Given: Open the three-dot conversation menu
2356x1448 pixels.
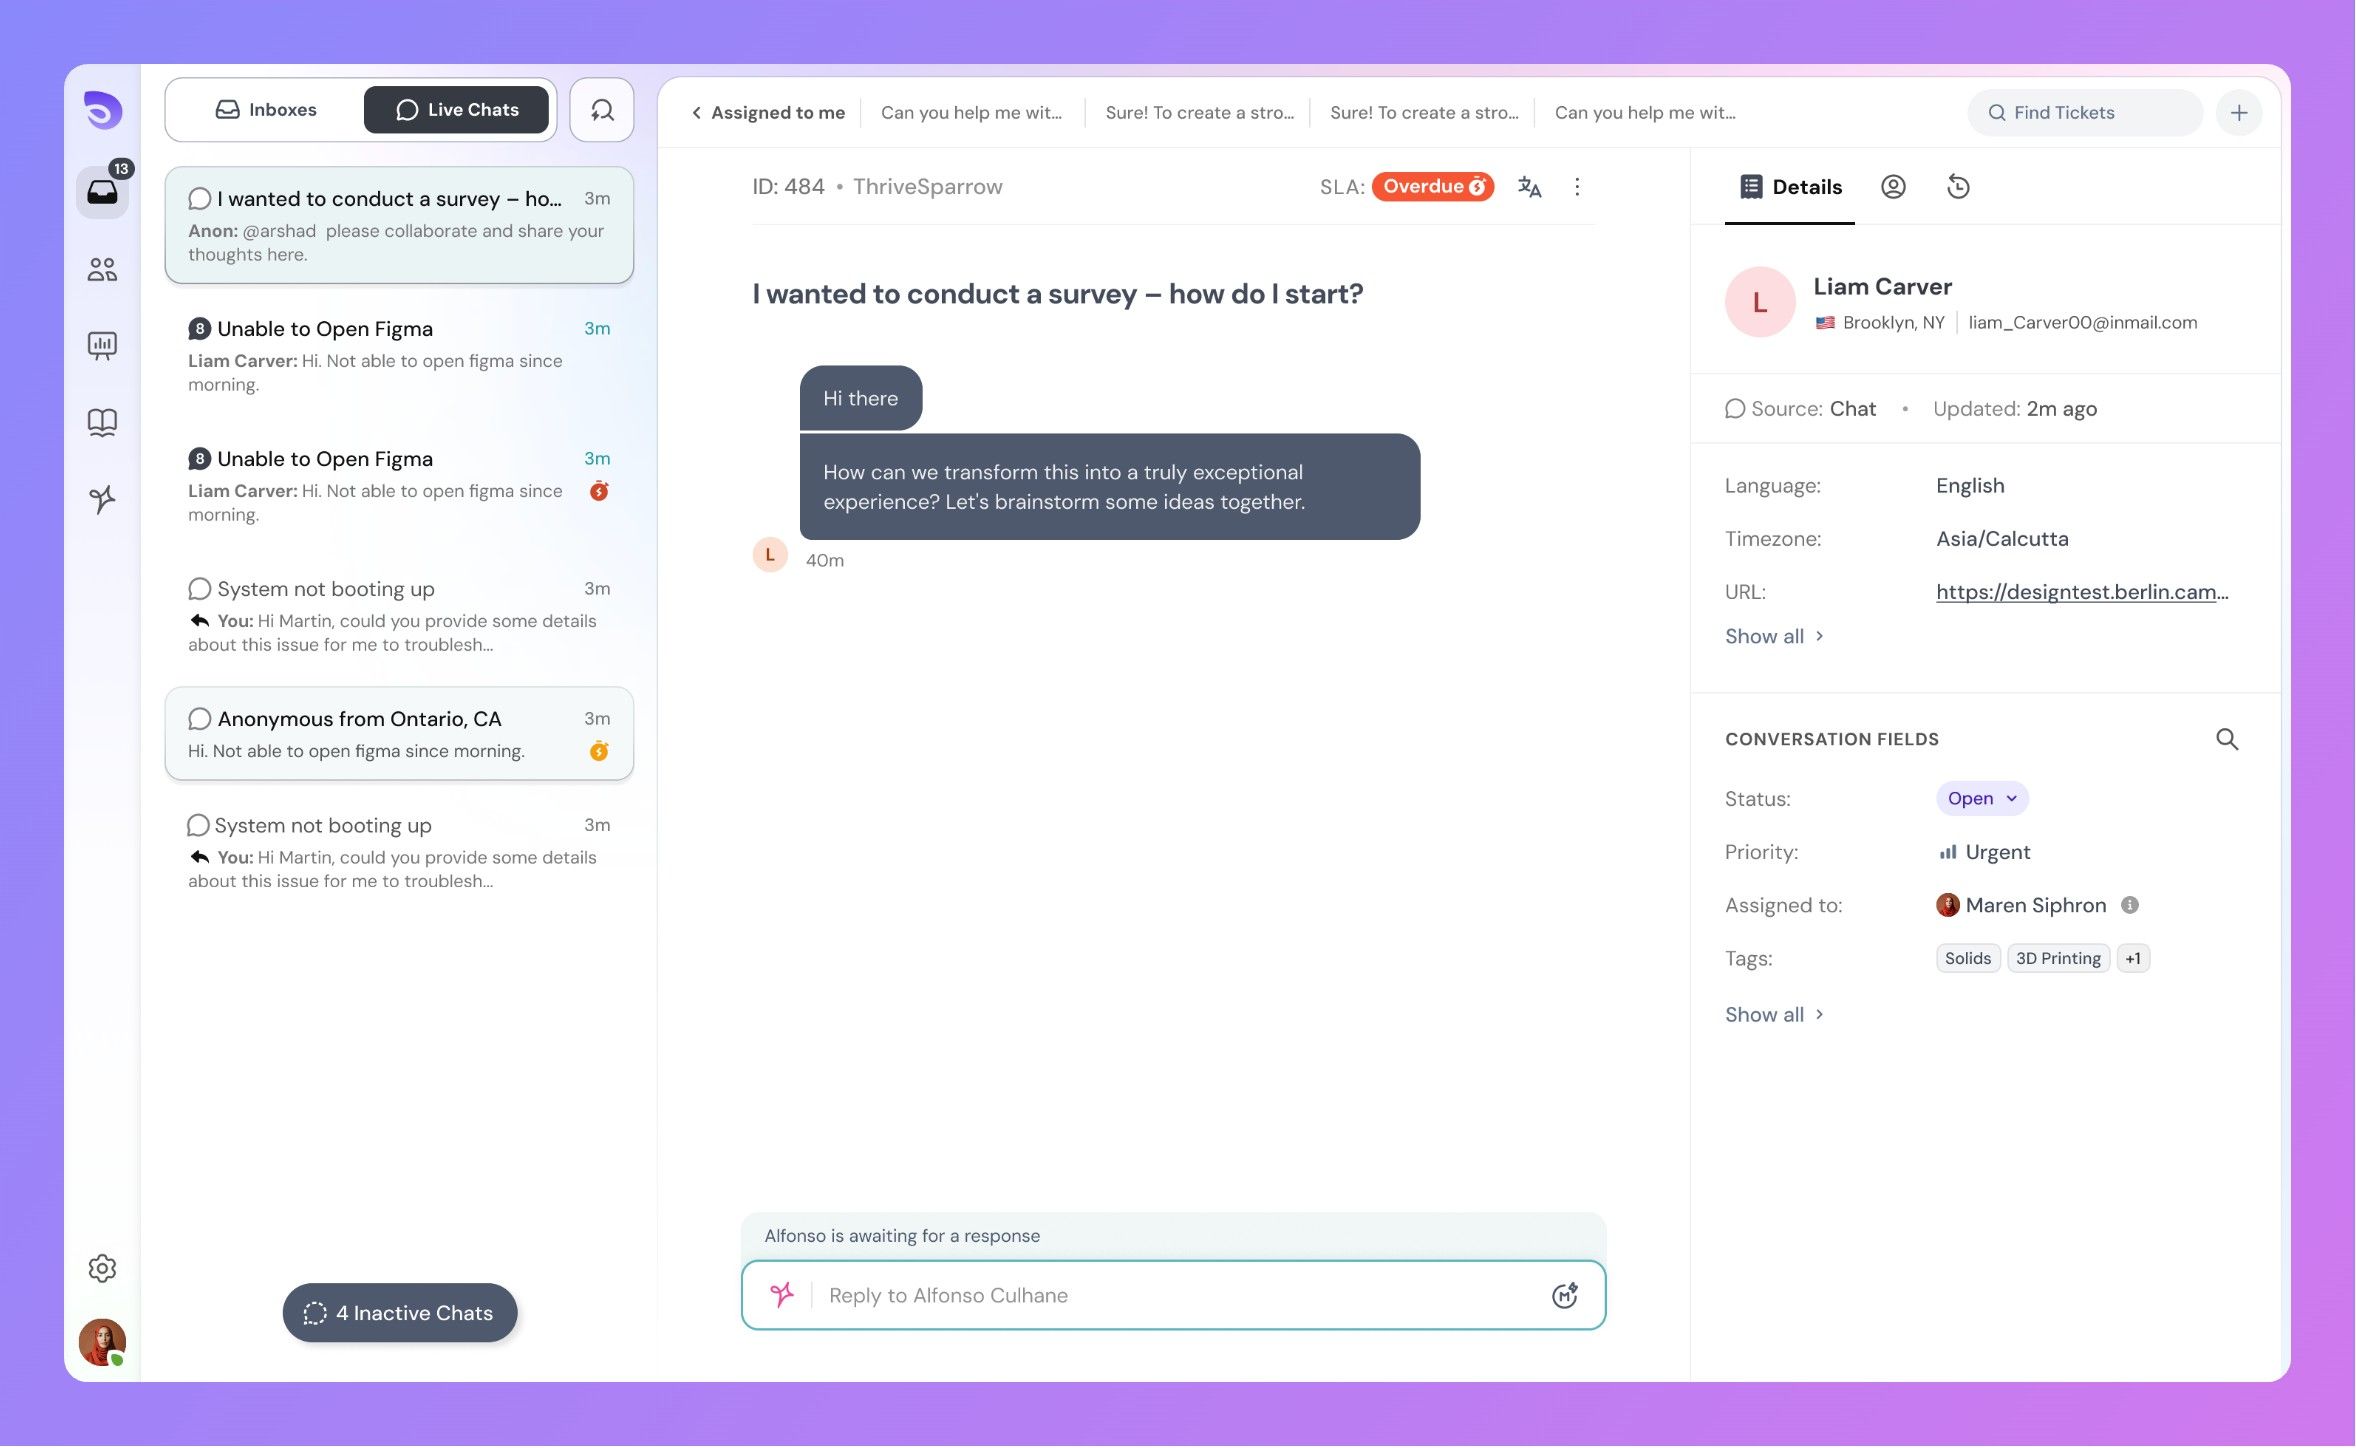Looking at the screenshot, I should (x=1577, y=187).
